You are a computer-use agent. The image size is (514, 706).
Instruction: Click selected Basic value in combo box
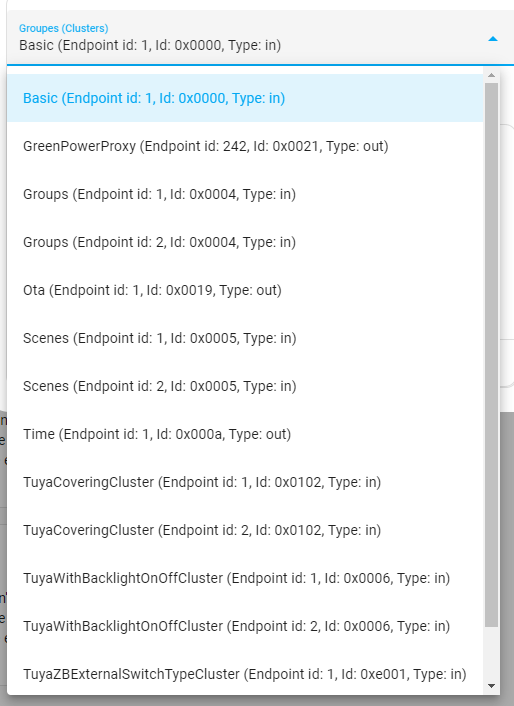coord(150,45)
